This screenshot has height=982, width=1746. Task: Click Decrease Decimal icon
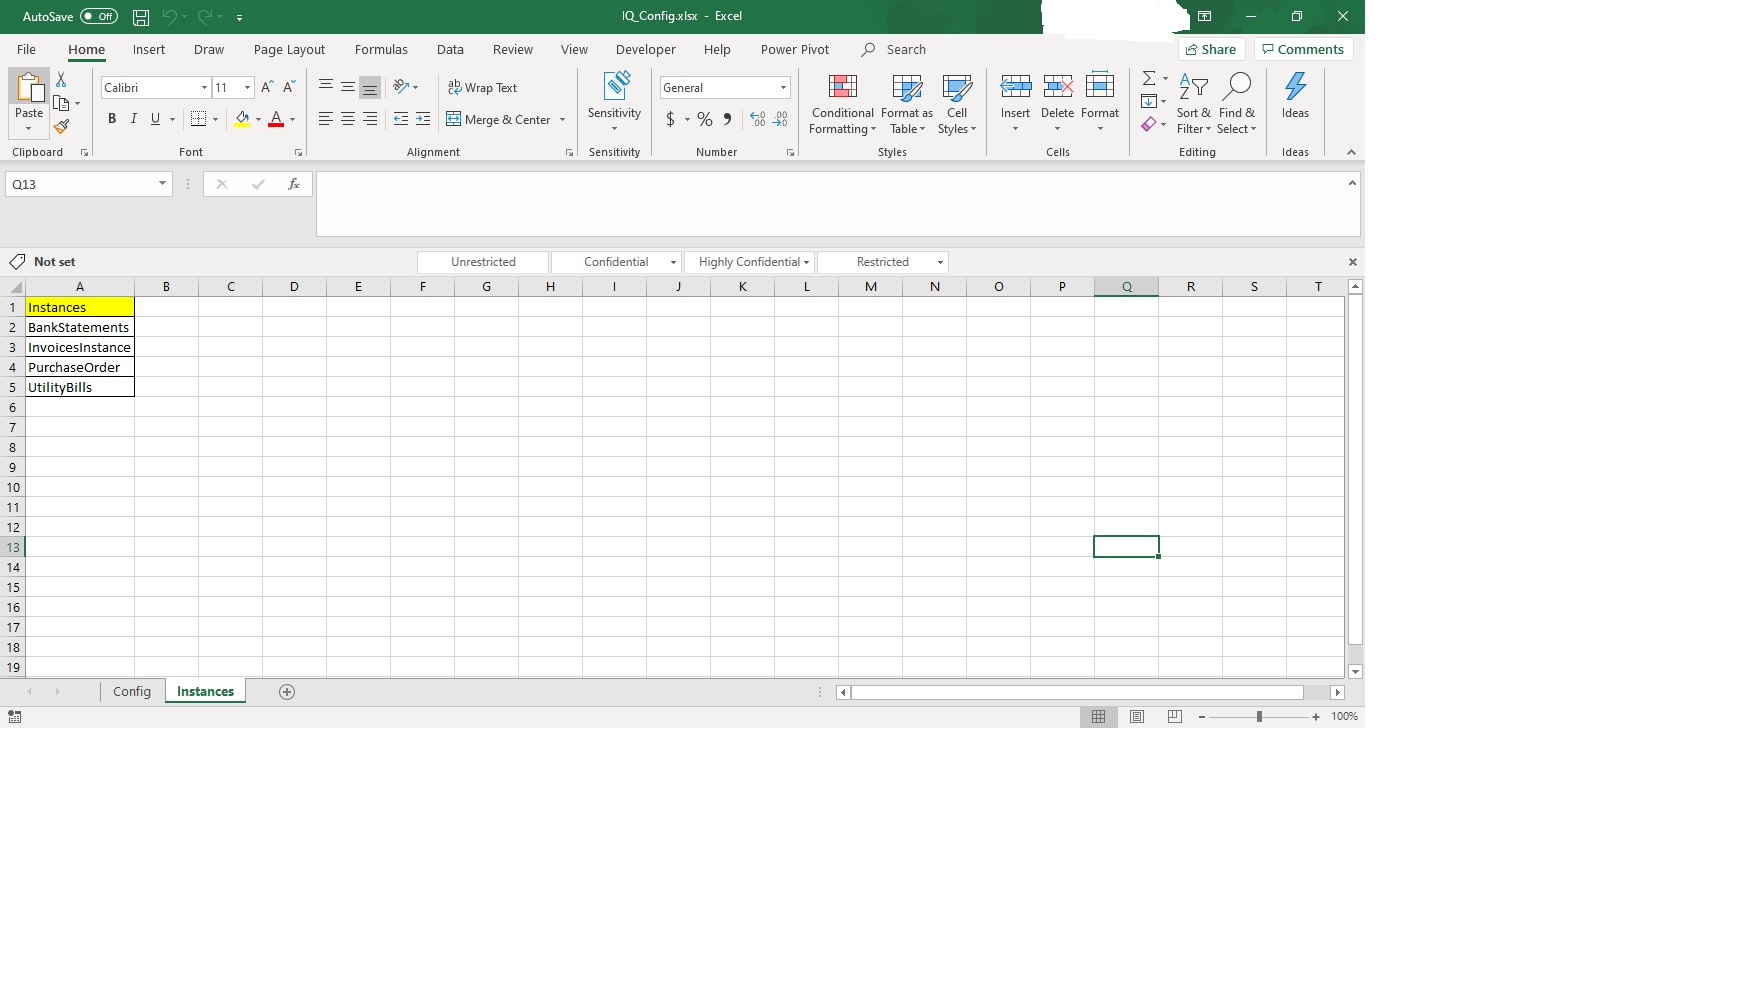780,120
